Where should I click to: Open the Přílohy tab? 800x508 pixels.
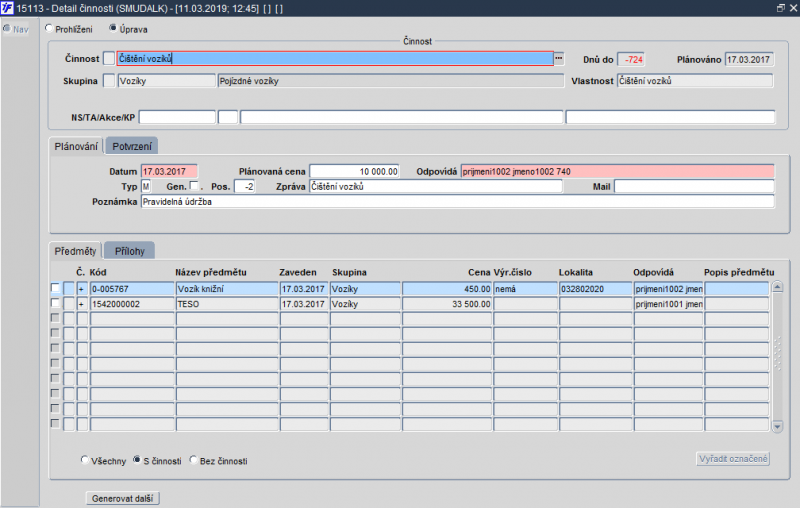coord(130,251)
